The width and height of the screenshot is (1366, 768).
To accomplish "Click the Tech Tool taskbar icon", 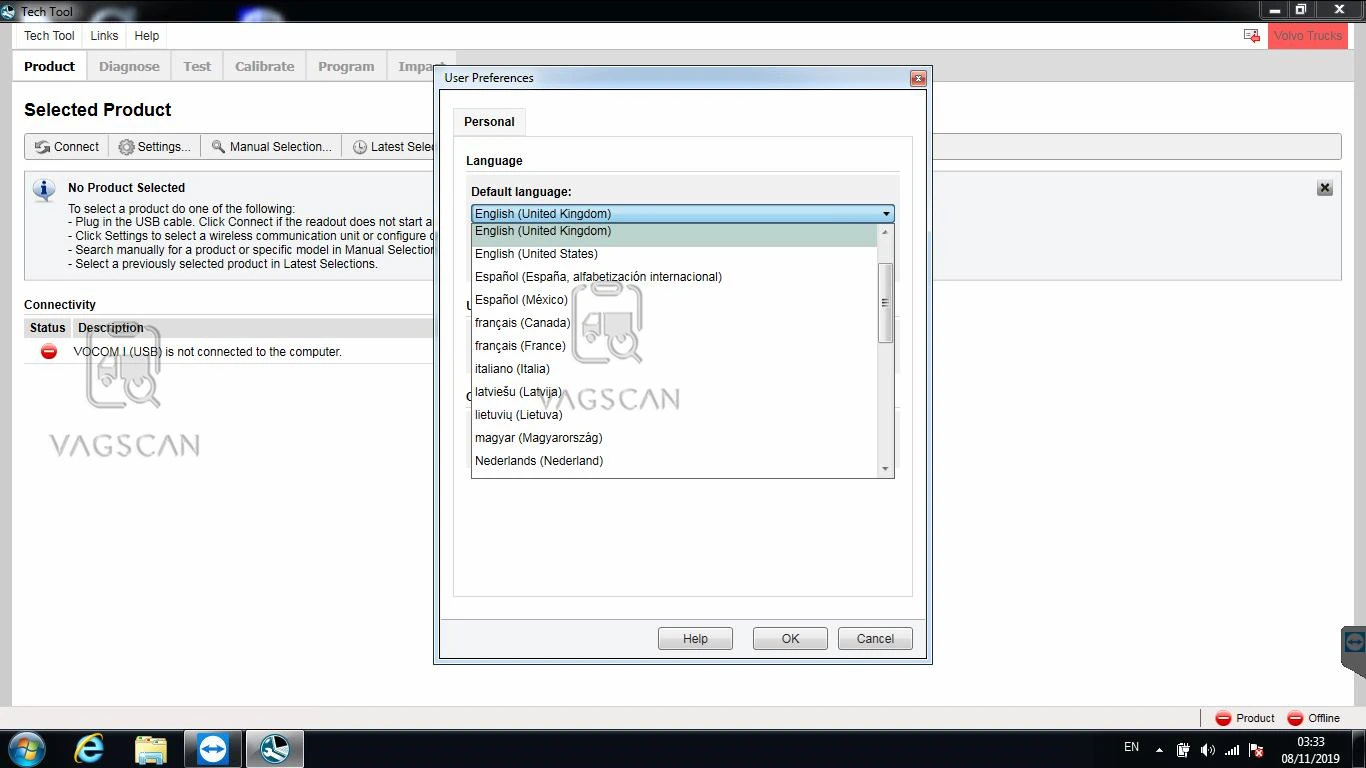I will tap(275, 748).
